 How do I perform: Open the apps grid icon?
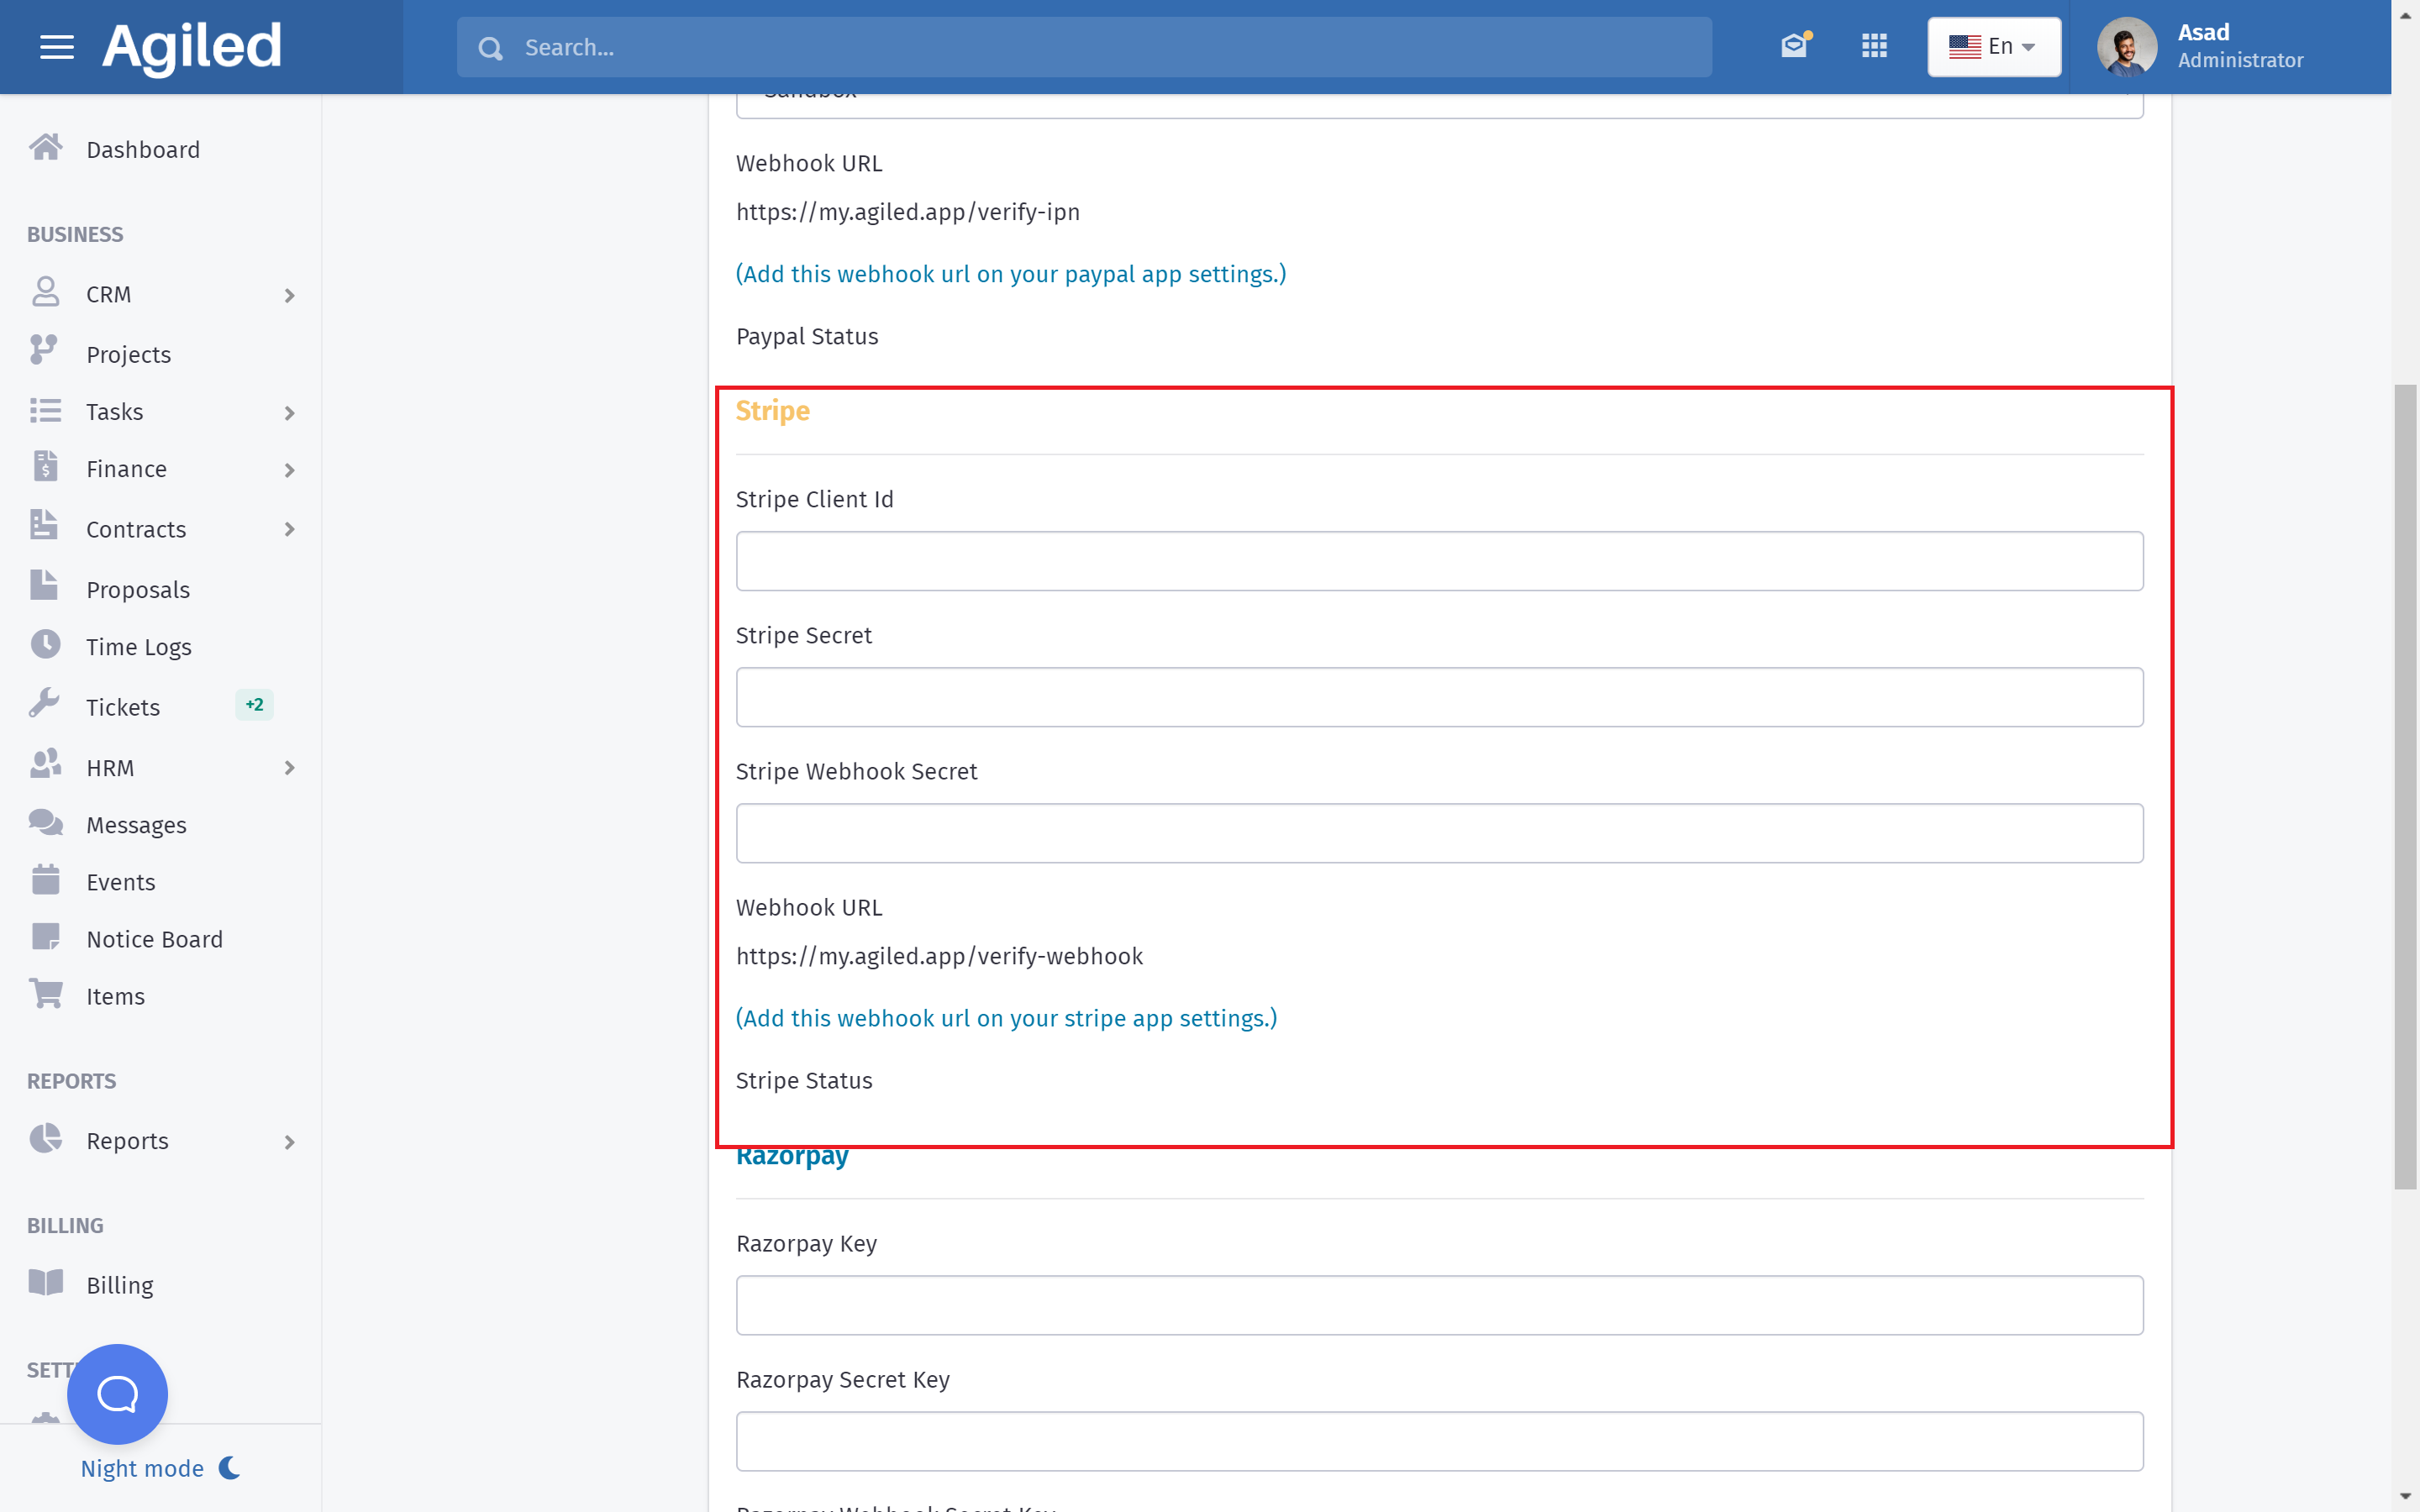click(1874, 46)
